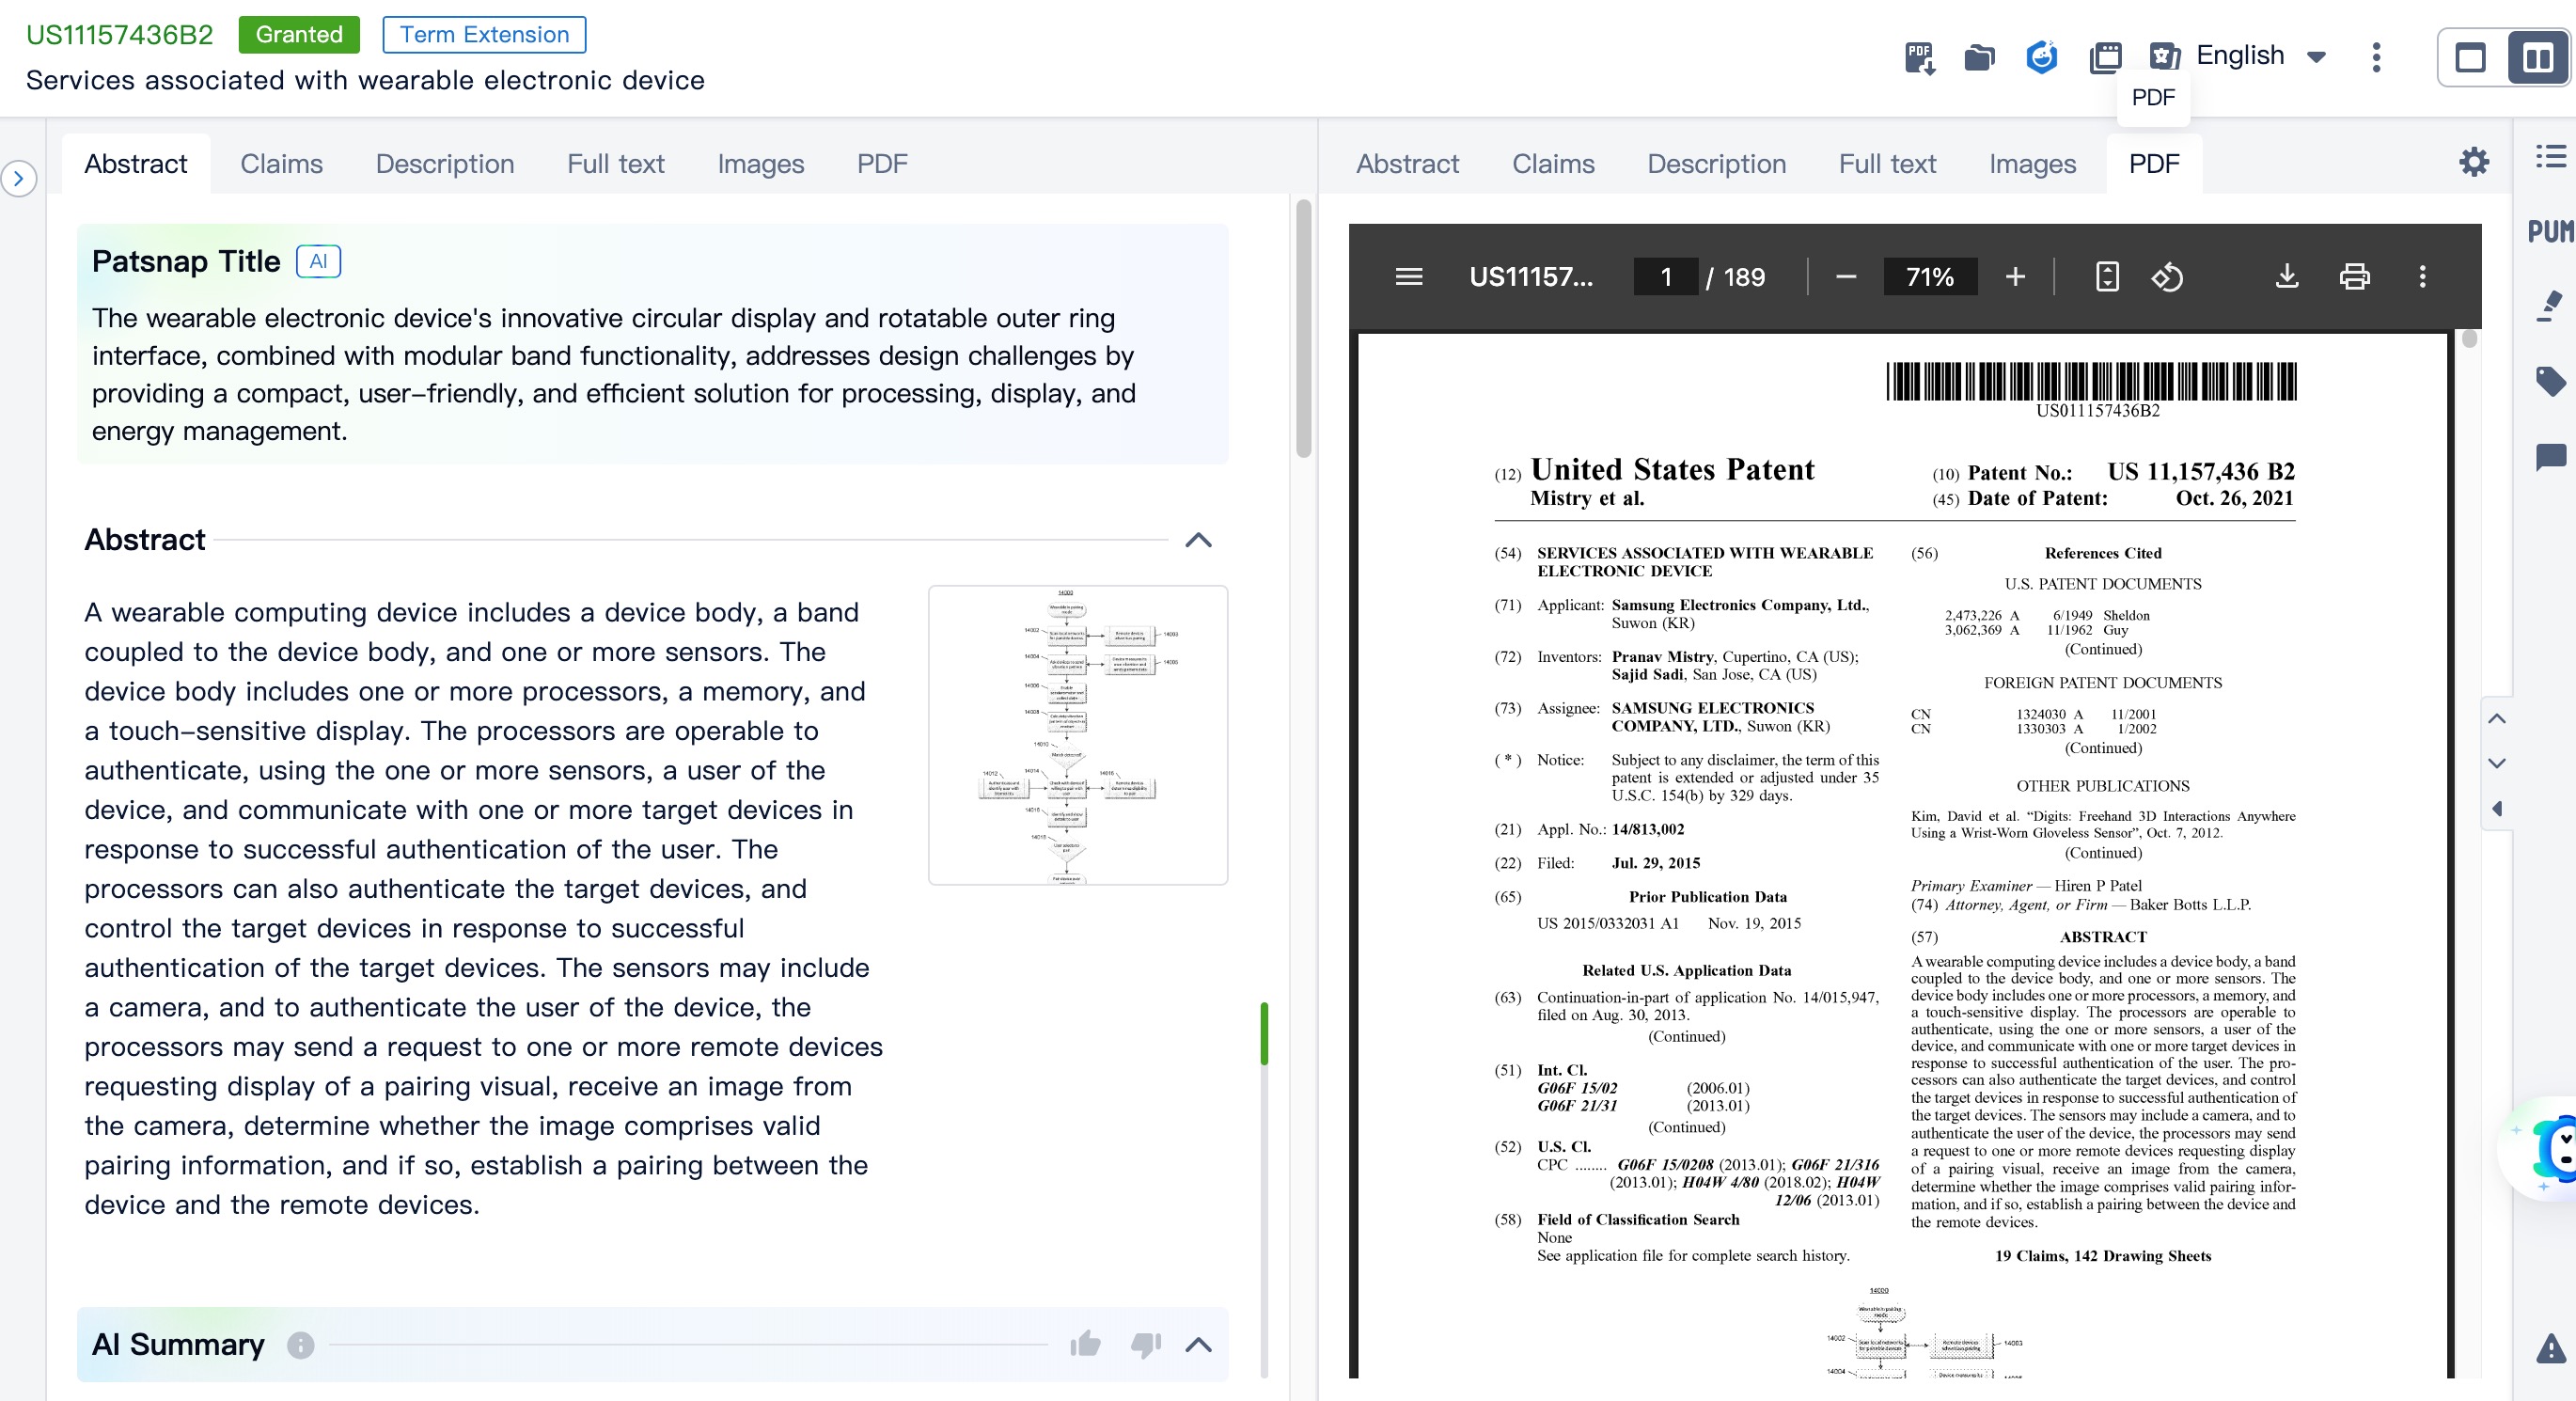Switch to single-pane layout view

[x=2470, y=57]
